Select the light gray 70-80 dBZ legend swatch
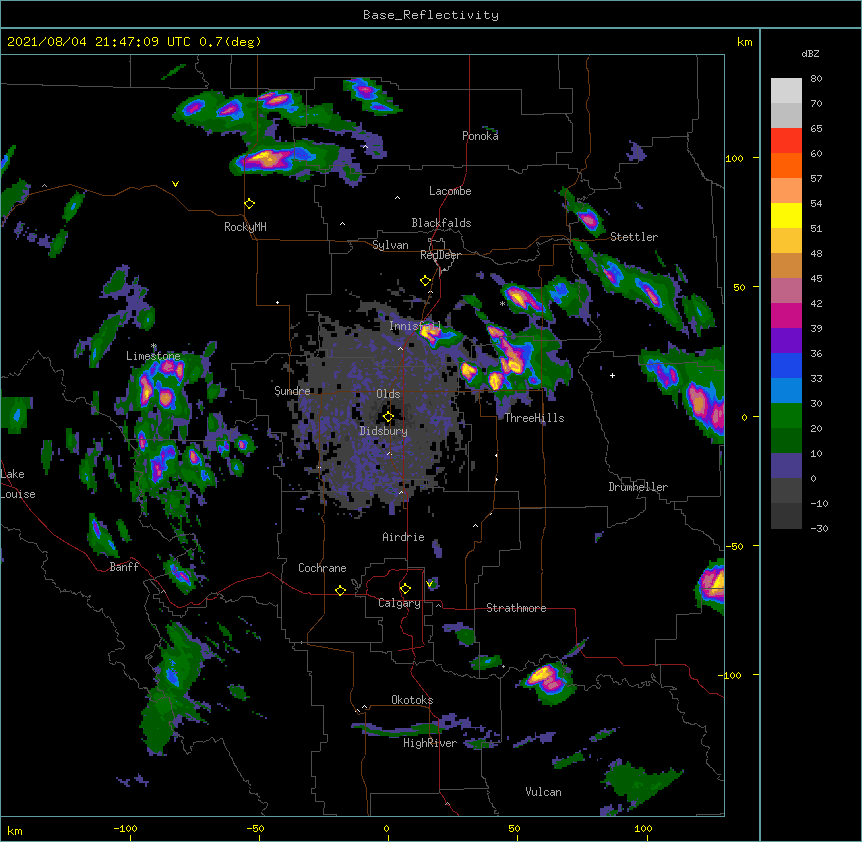This screenshot has width=862, height=842. [x=786, y=91]
